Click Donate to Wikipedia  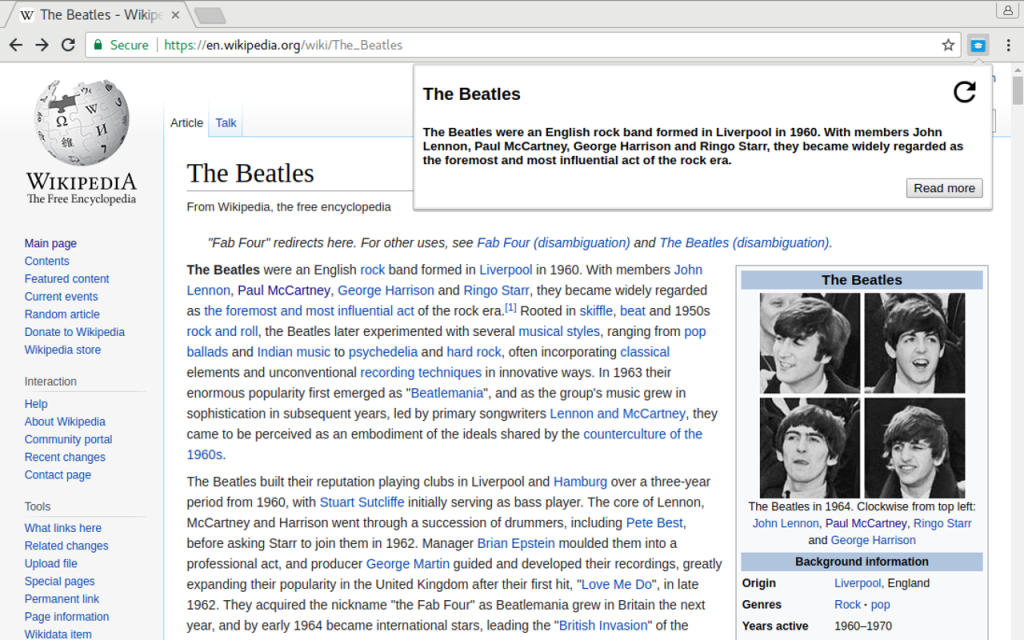click(x=74, y=332)
